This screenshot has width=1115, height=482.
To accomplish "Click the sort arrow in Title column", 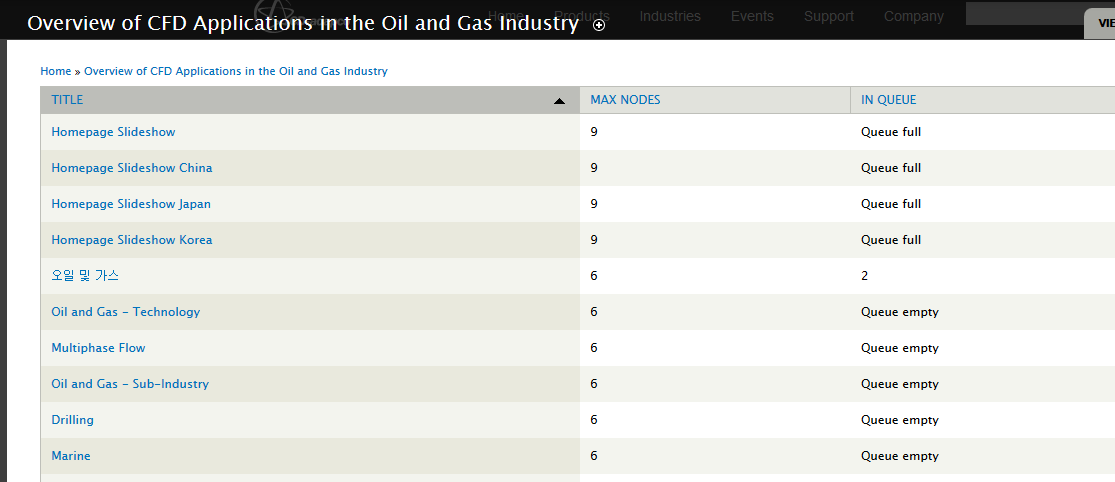I will click(559, 100).
